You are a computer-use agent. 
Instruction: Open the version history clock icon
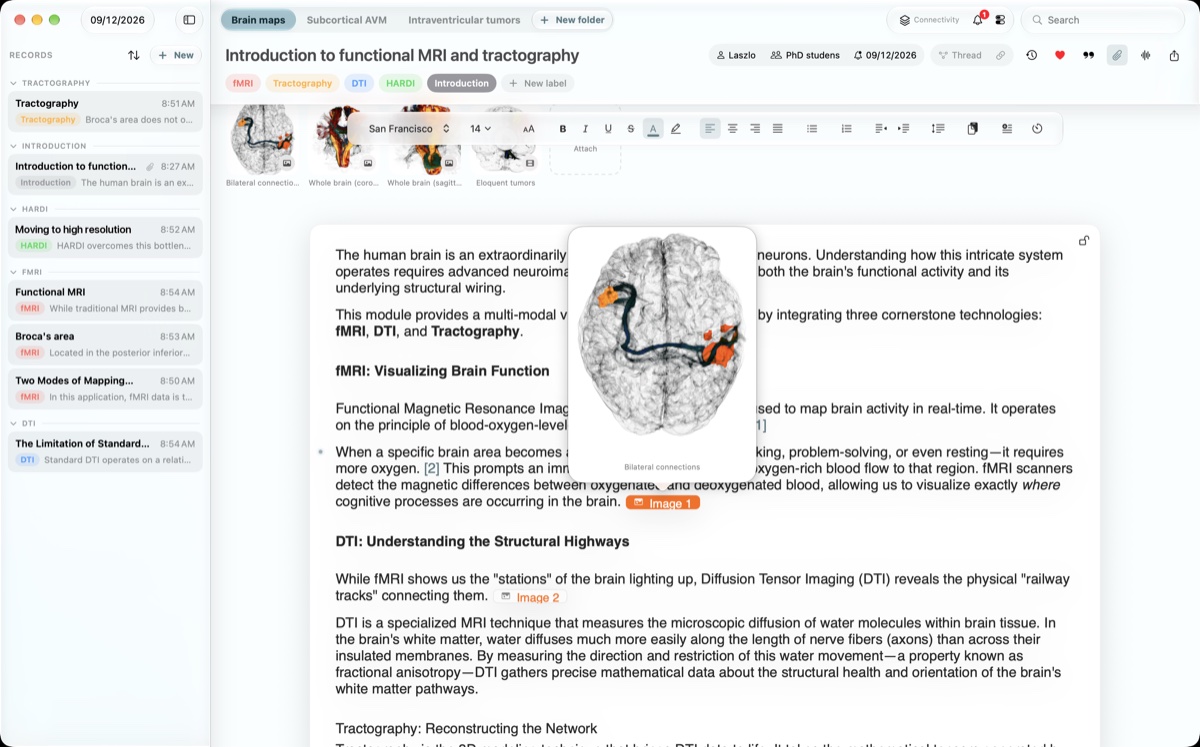(x=1031, y=55)
